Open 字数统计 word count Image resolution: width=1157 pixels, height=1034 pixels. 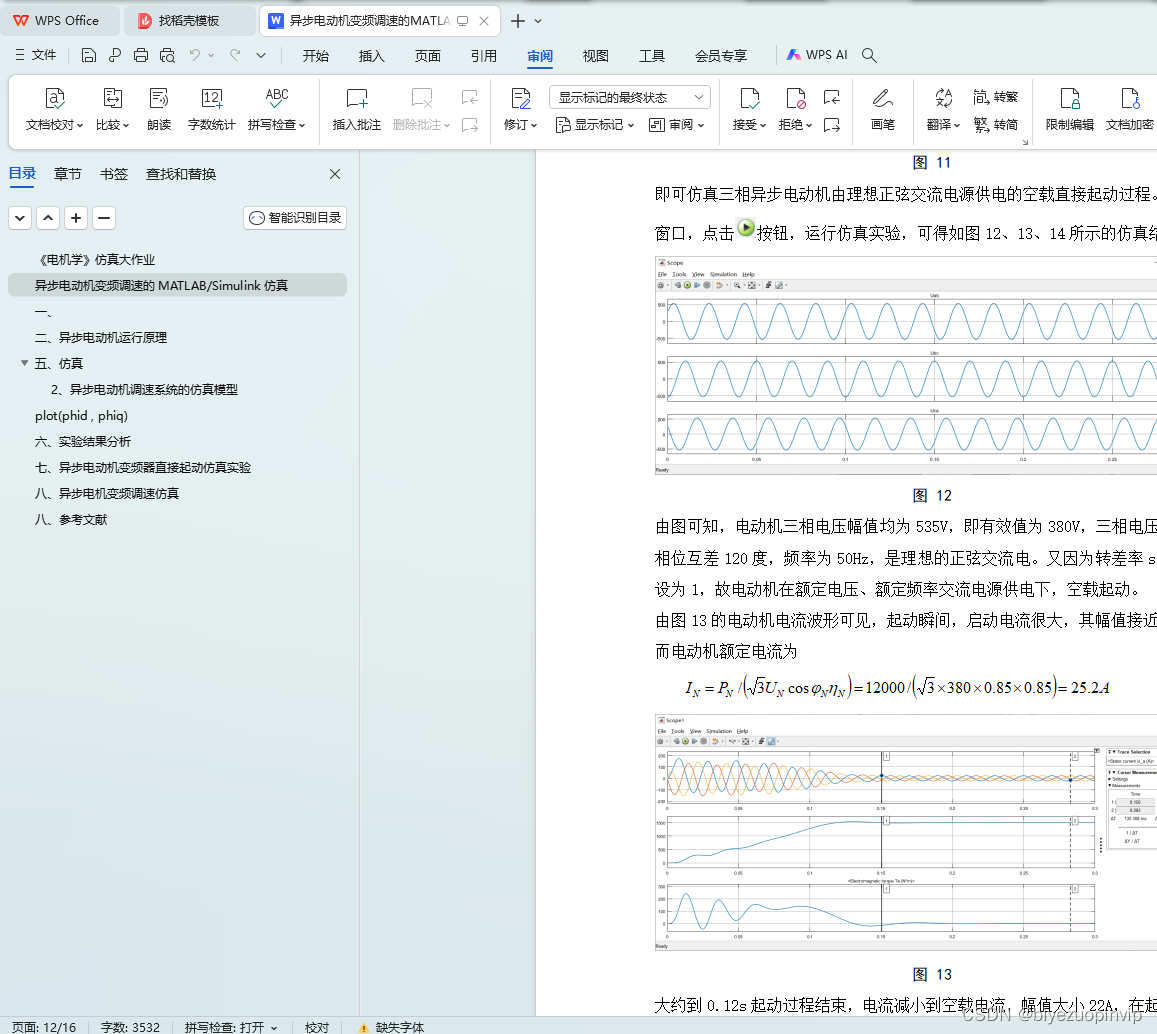coord(212,109)
